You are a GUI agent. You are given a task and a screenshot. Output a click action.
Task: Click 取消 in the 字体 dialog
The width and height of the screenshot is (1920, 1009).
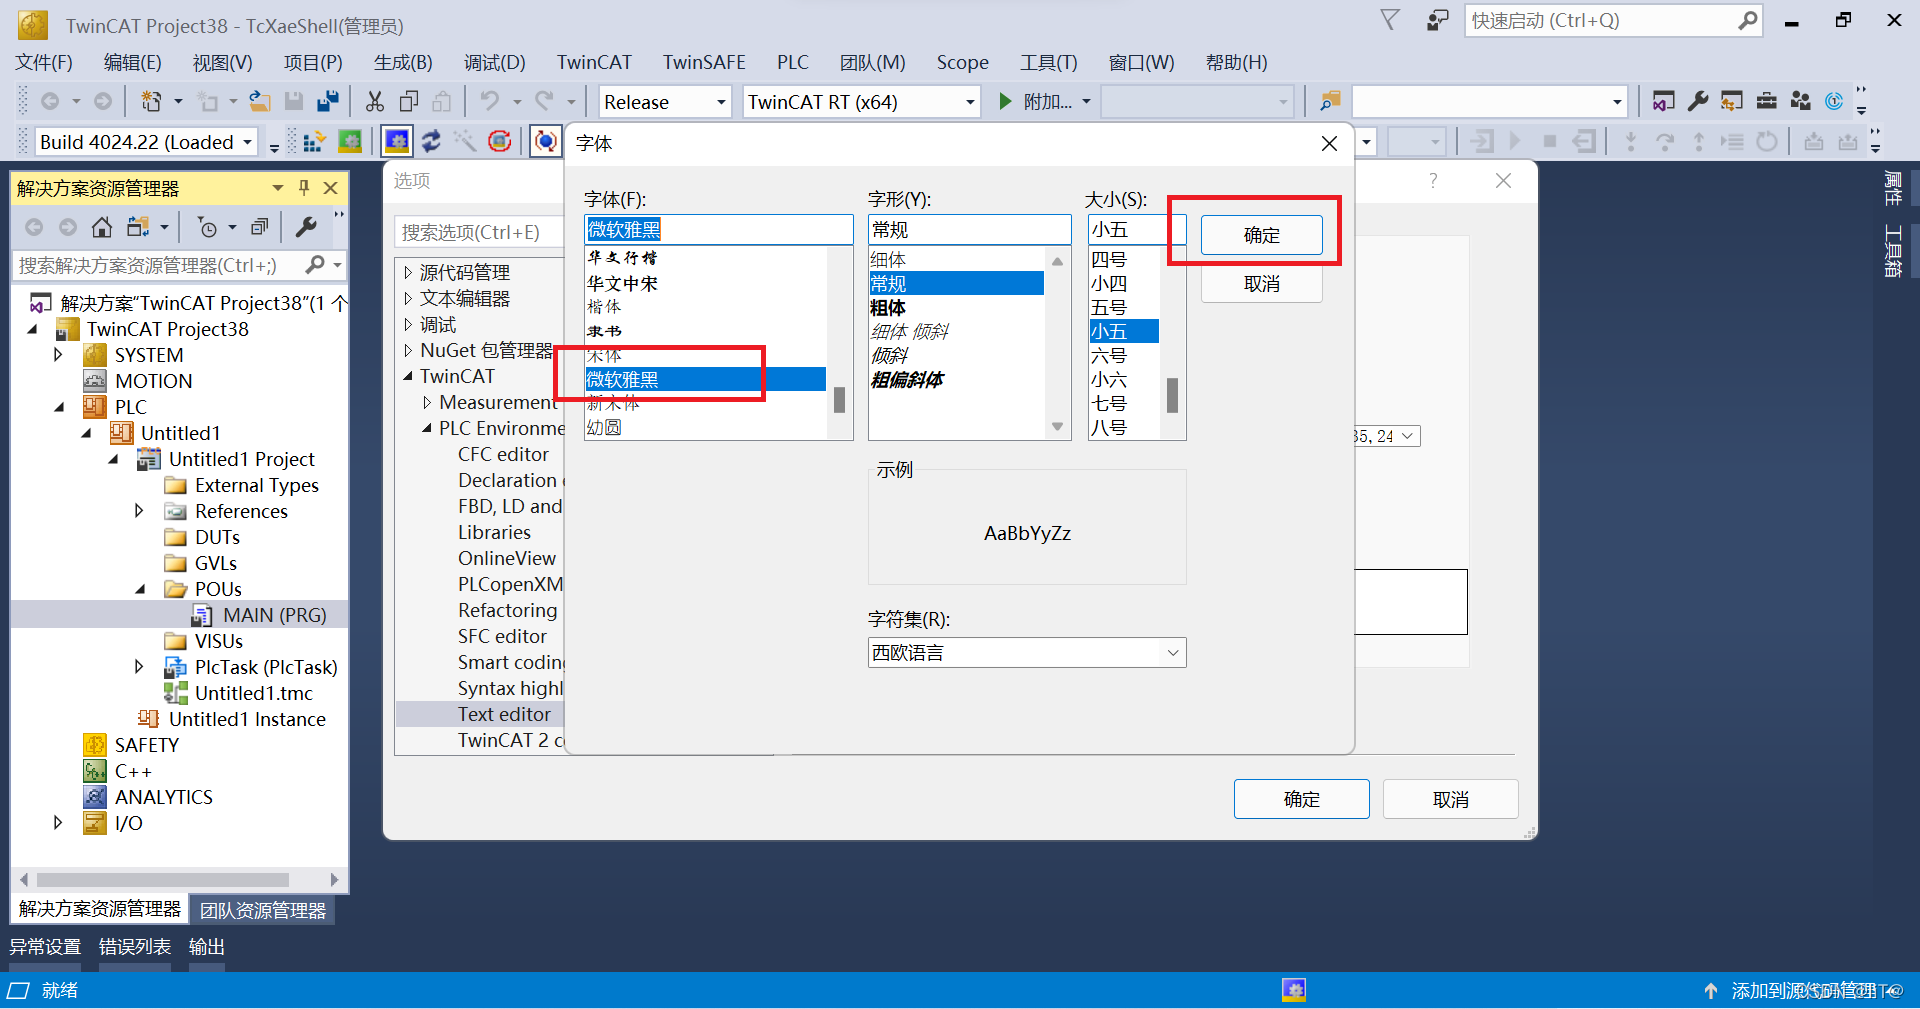(1261, 284)
